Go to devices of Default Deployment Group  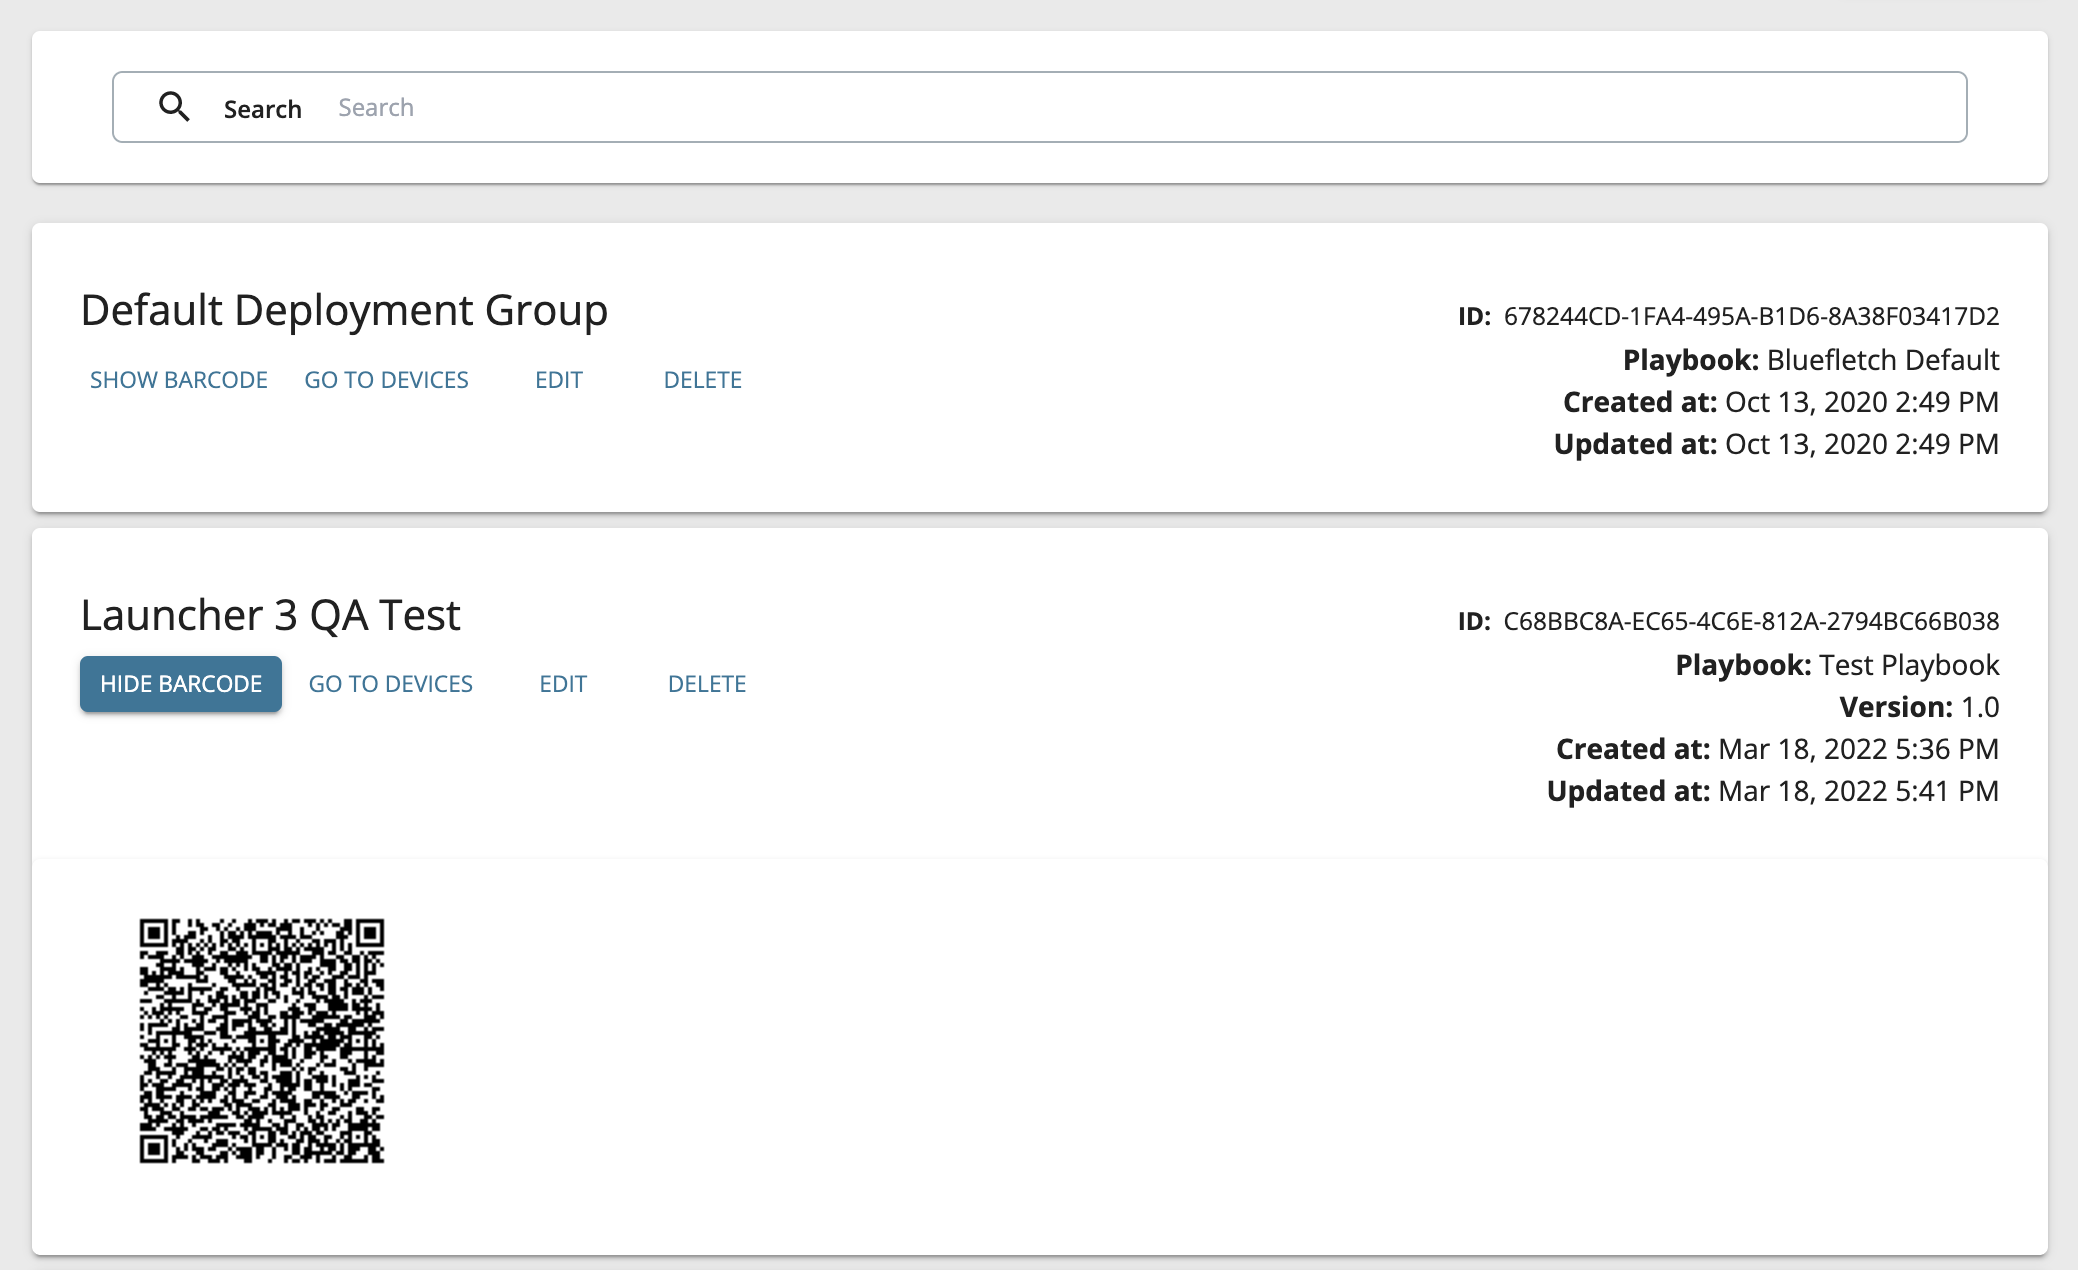386,380
